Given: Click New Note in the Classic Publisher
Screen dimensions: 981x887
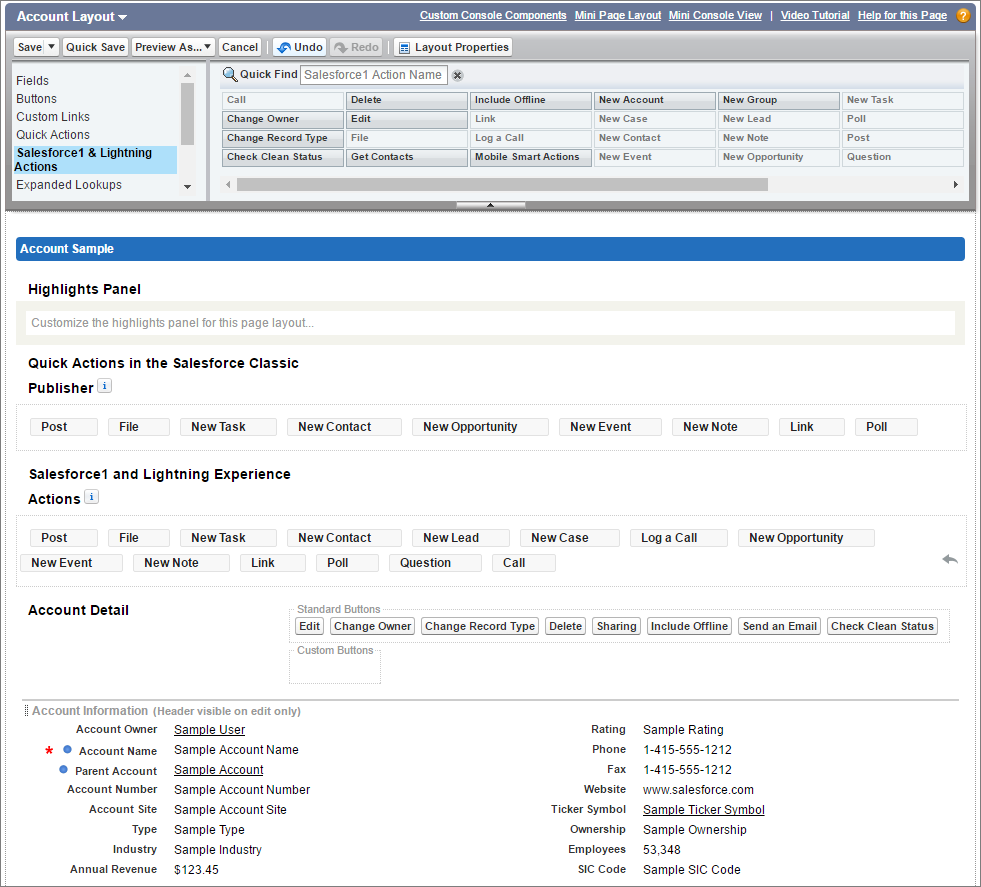Looking at the screenshot, I should point(720,427).
